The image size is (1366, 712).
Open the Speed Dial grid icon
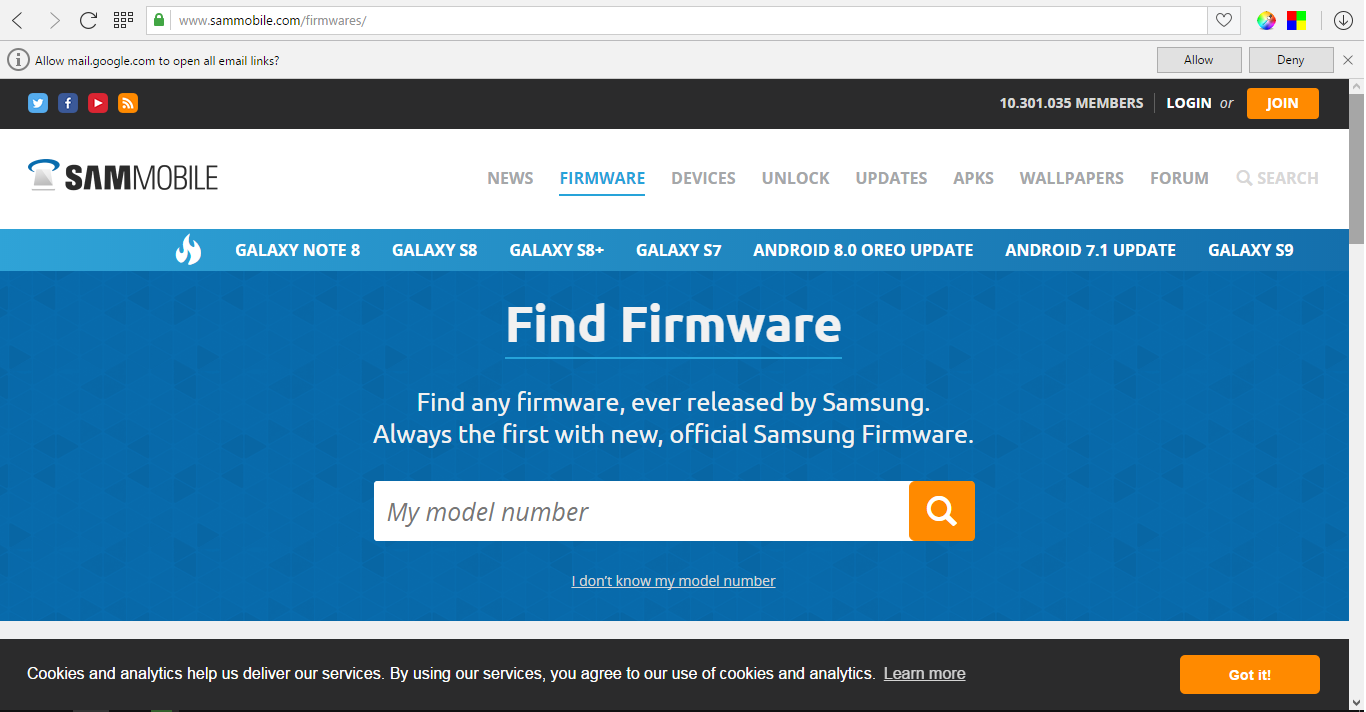[124, 20]
